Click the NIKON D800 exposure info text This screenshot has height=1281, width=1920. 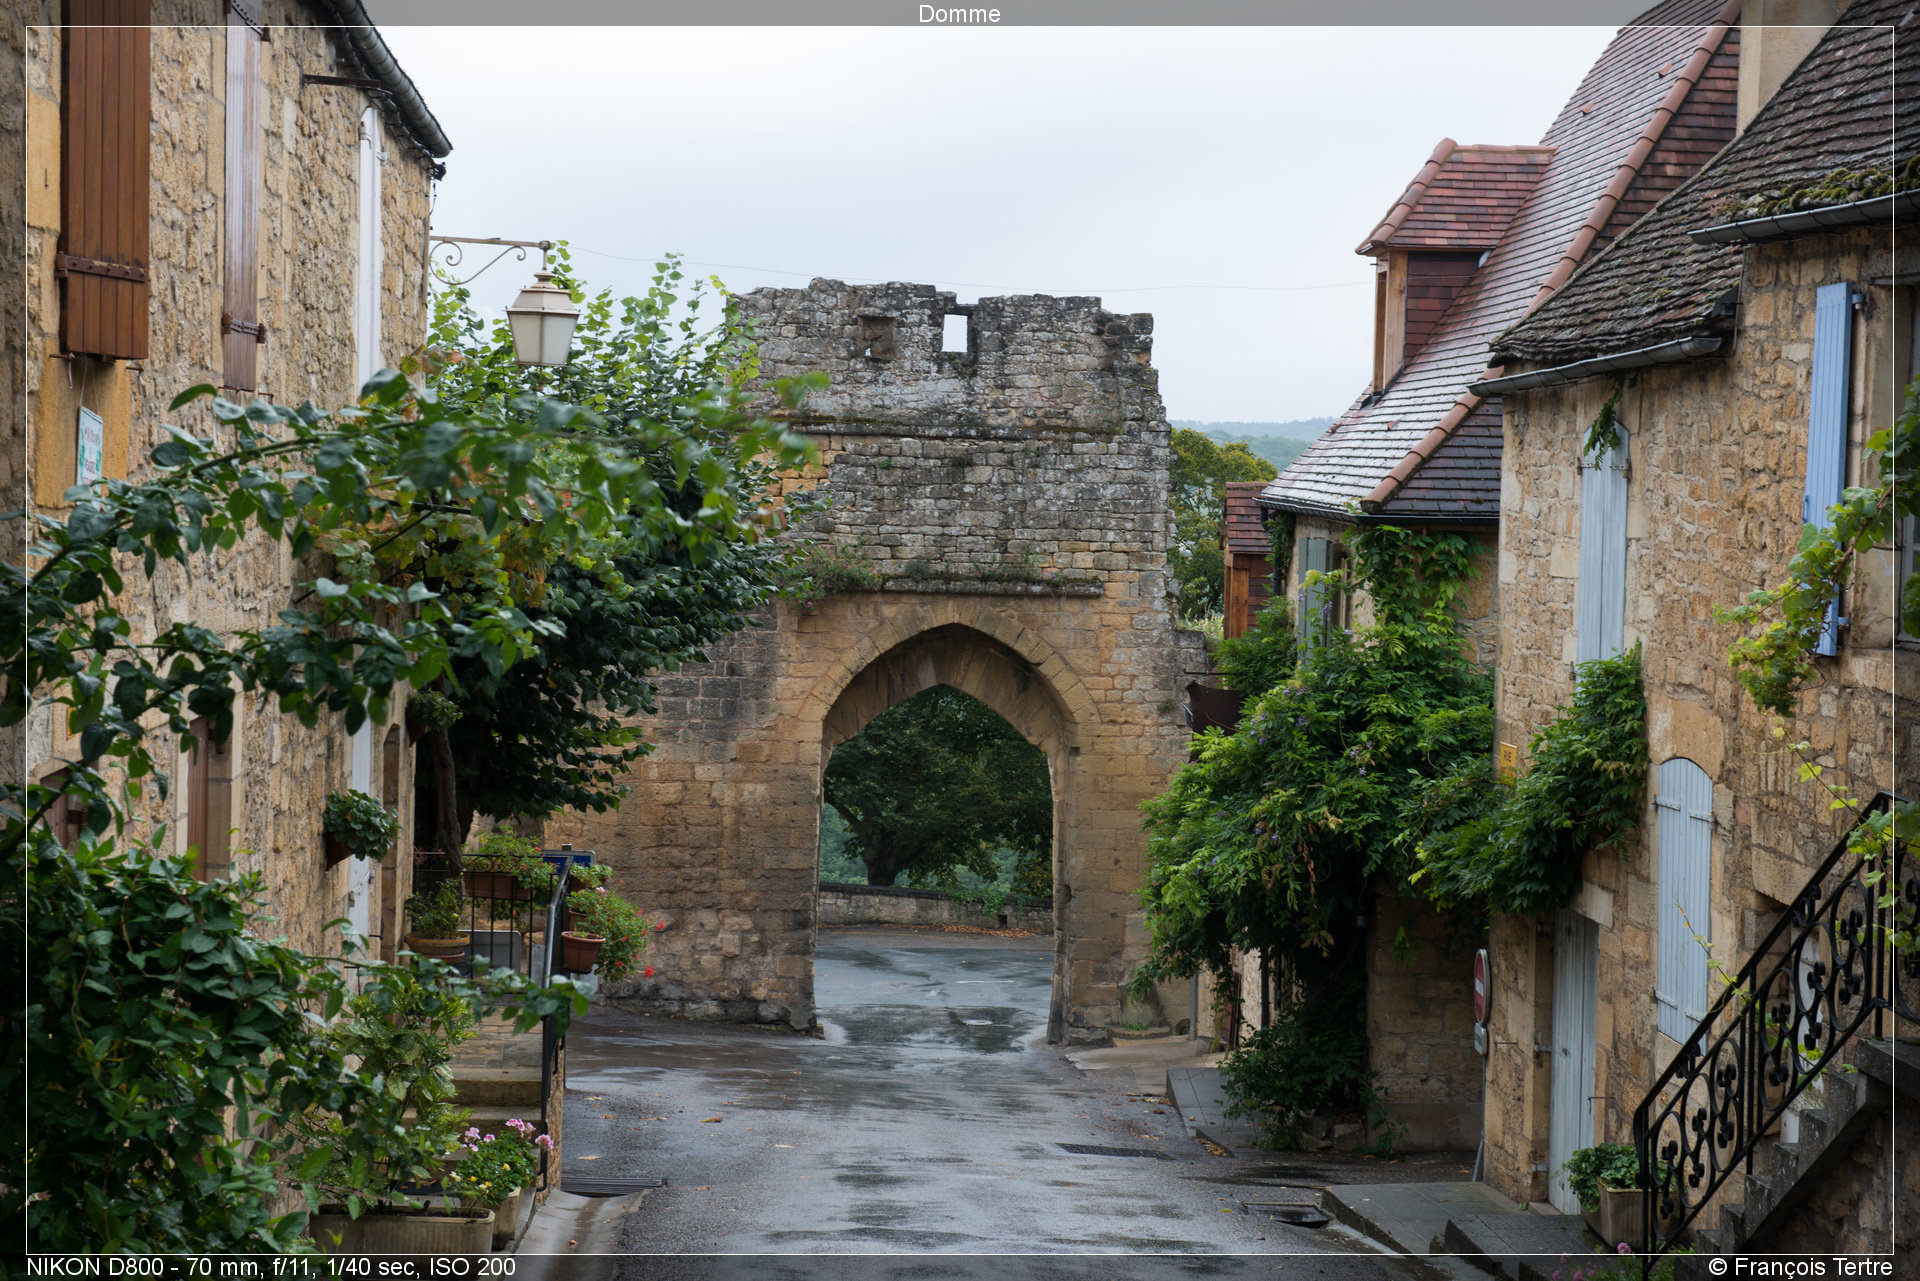(x=271, y=1267)
